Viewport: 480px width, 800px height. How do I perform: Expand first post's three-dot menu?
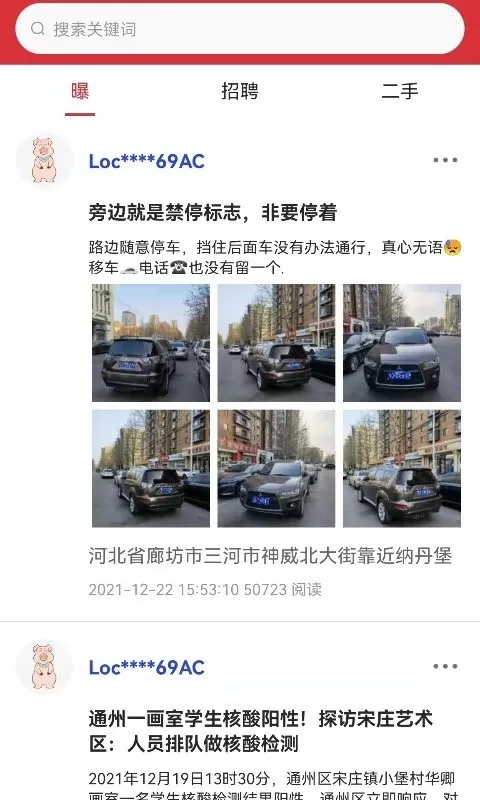click(x=445, y=160)
